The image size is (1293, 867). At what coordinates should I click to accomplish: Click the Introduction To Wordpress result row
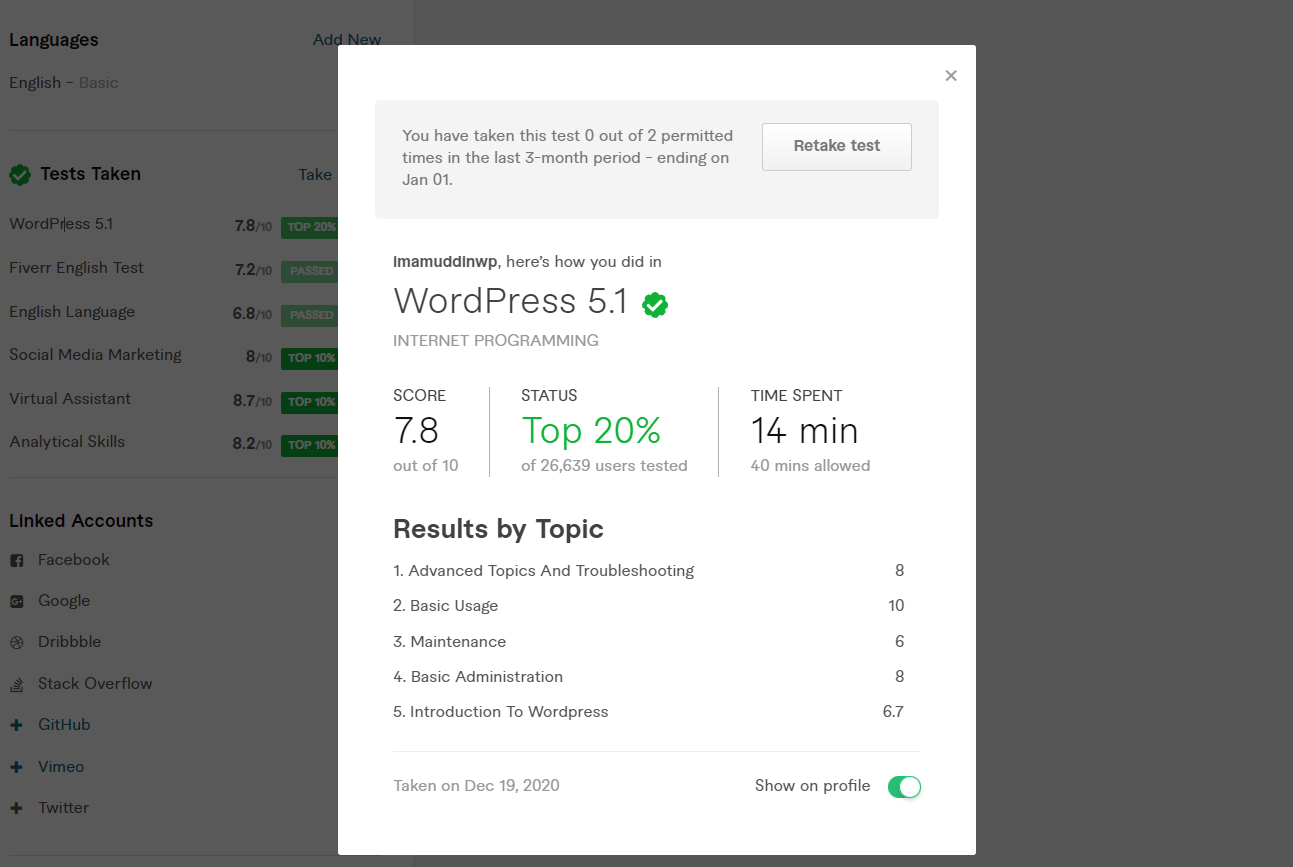pos(649,712)
